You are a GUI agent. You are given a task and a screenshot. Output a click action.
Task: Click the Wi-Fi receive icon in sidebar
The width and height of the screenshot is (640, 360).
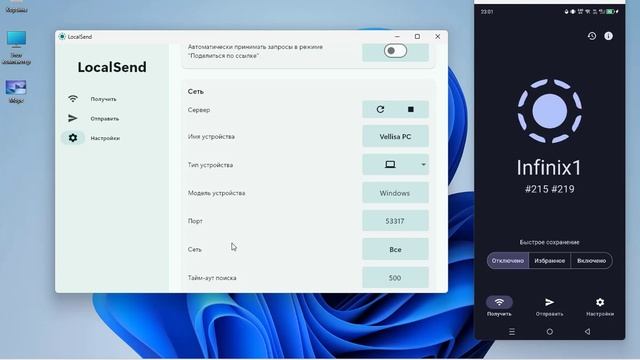point(73,99)
